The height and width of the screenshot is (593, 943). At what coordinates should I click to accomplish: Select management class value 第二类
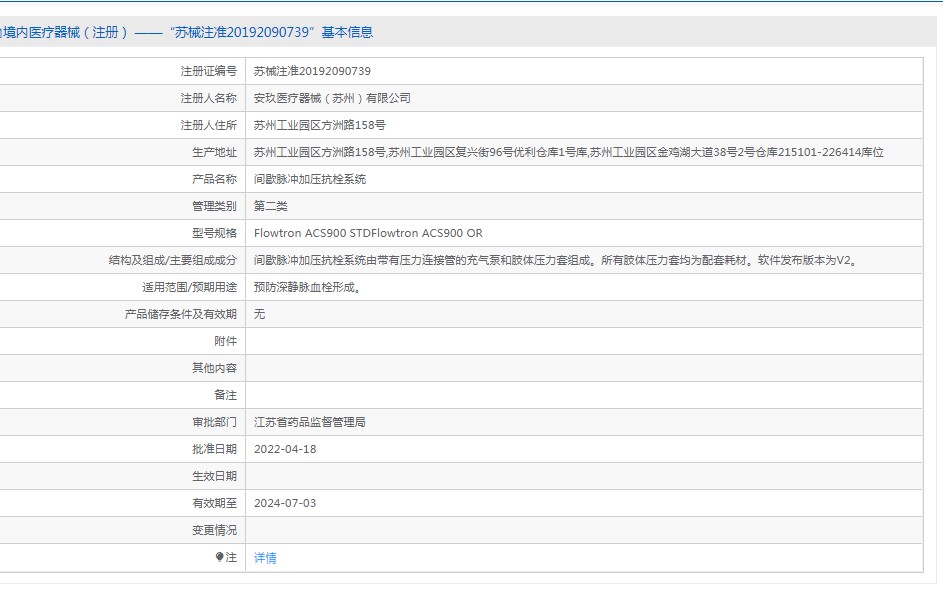pyautogui.click(x=271, y=206)
